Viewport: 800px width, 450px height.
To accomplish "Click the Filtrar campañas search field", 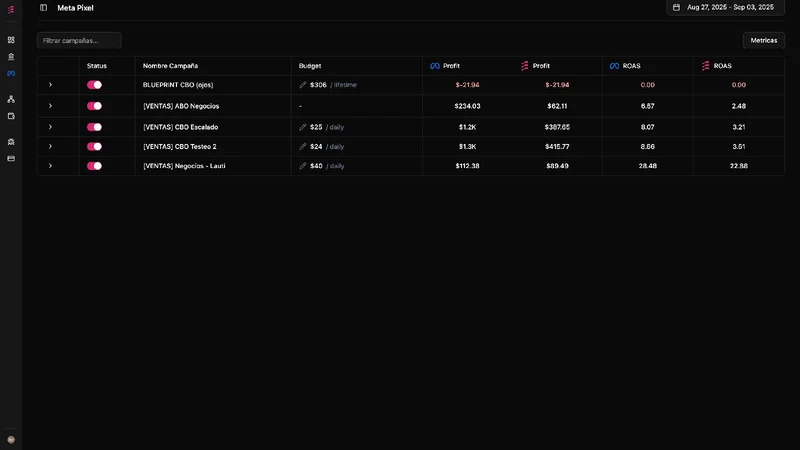I will pos(79,40).
